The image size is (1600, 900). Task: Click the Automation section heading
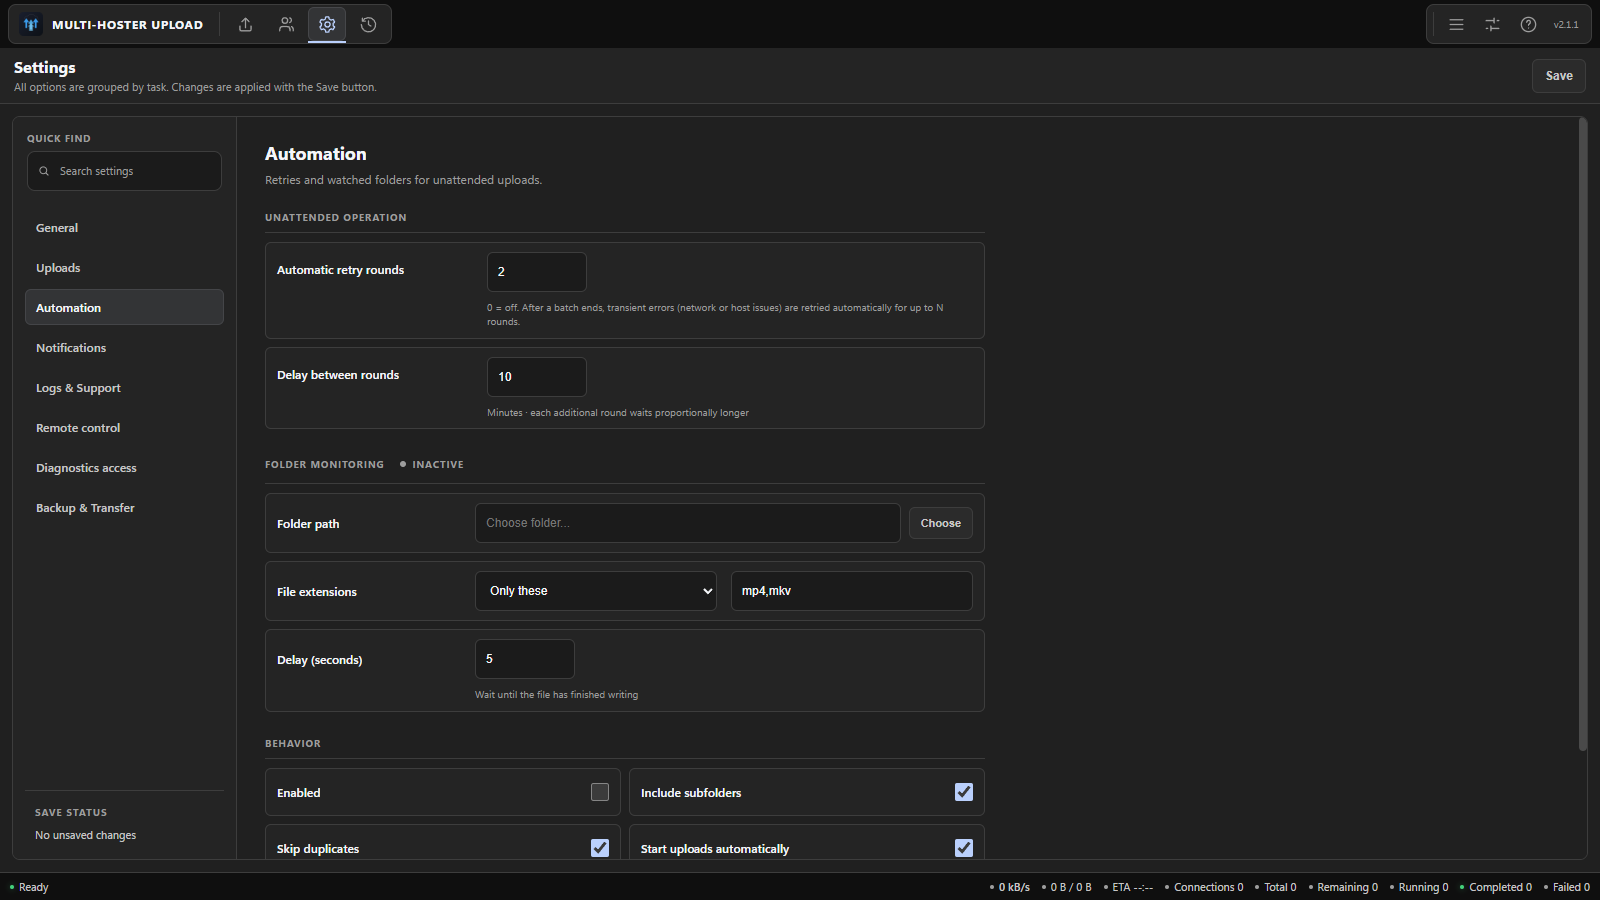(x=316, y=154)
